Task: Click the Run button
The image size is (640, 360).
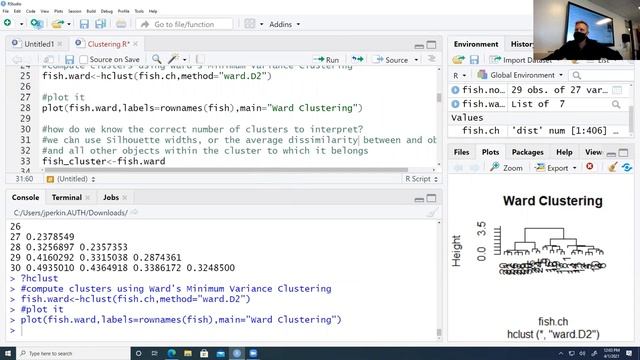Action: click(326, 60)
